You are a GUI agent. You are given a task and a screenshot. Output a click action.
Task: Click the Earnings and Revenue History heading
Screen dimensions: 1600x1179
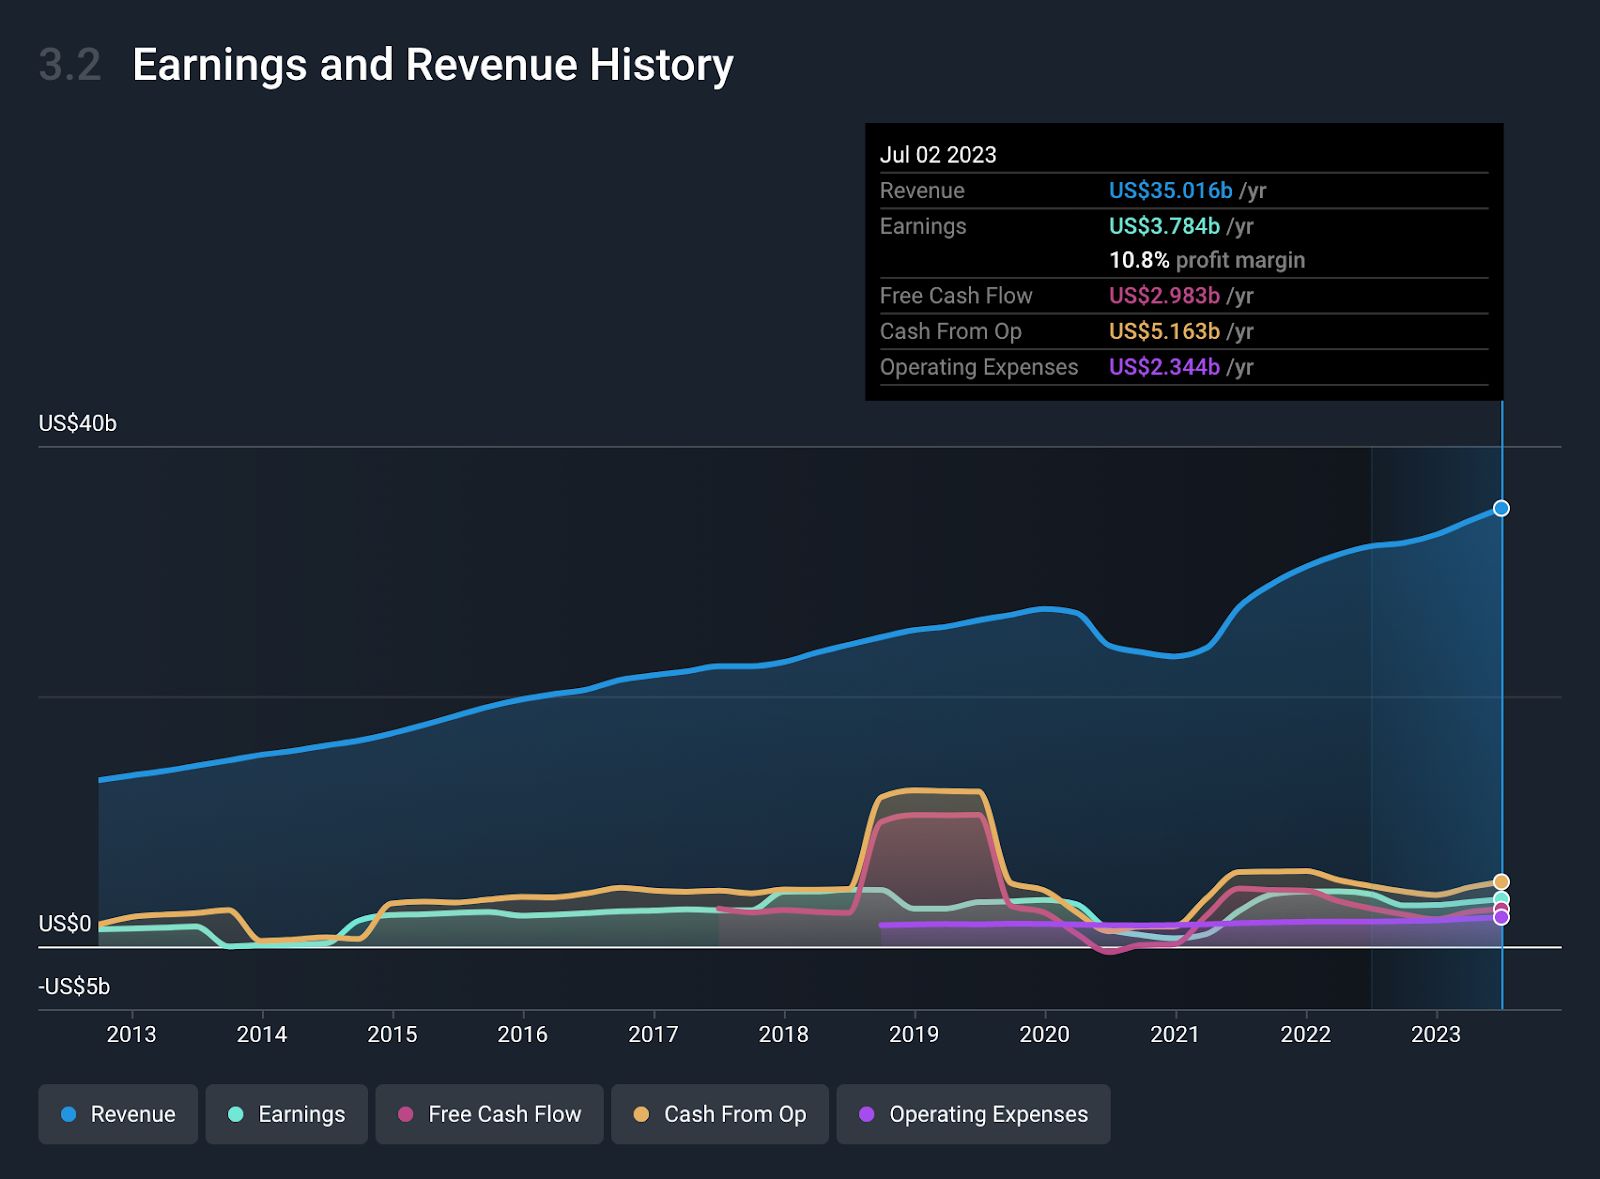point(433,65)
